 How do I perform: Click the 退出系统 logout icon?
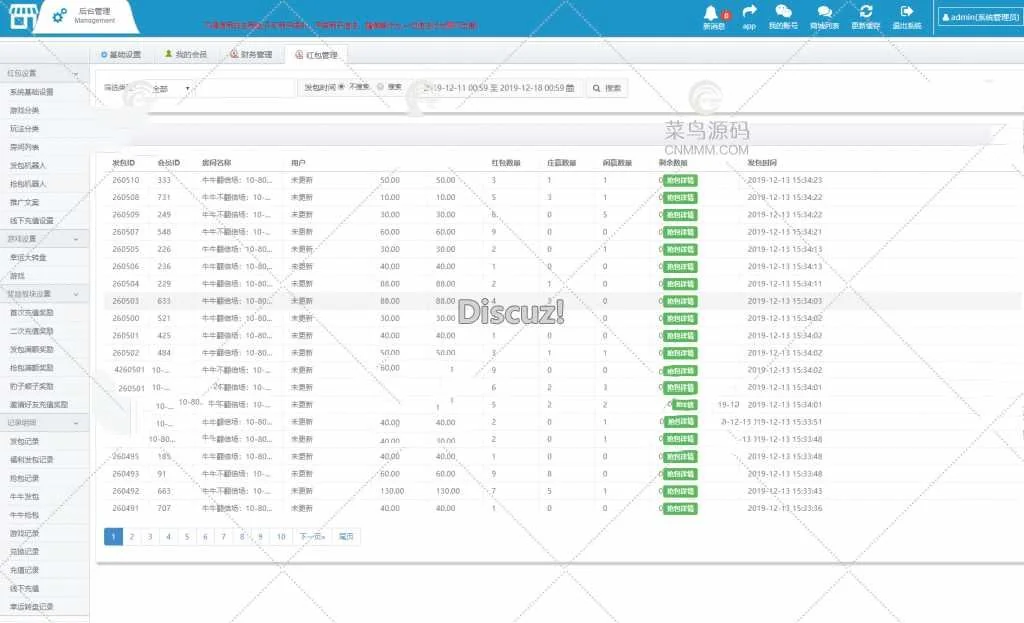907,13
